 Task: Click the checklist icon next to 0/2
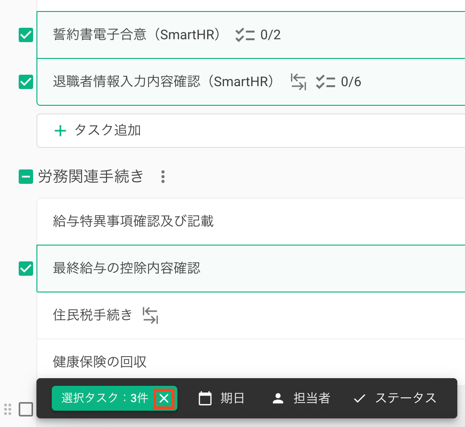tap(245, 35)
